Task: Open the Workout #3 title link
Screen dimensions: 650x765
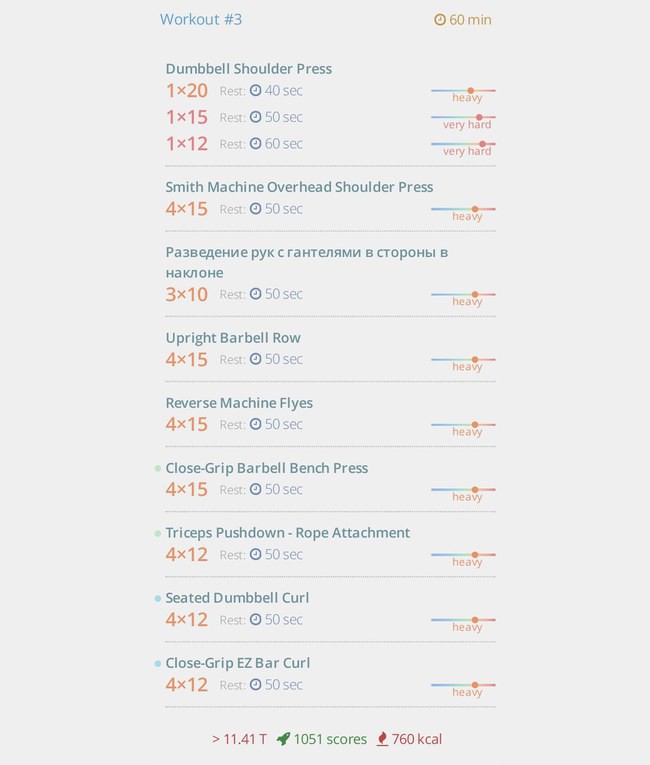Action: click(201, 20)
